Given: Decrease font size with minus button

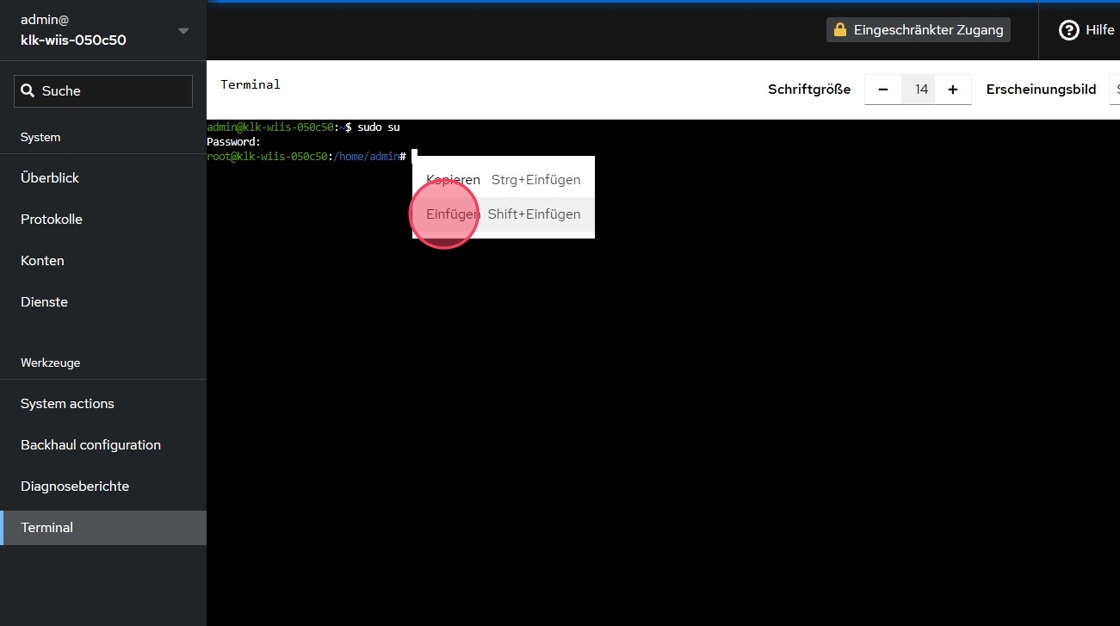Looking at the screenshot, I should pyautogui.click(x=883, y=90).
